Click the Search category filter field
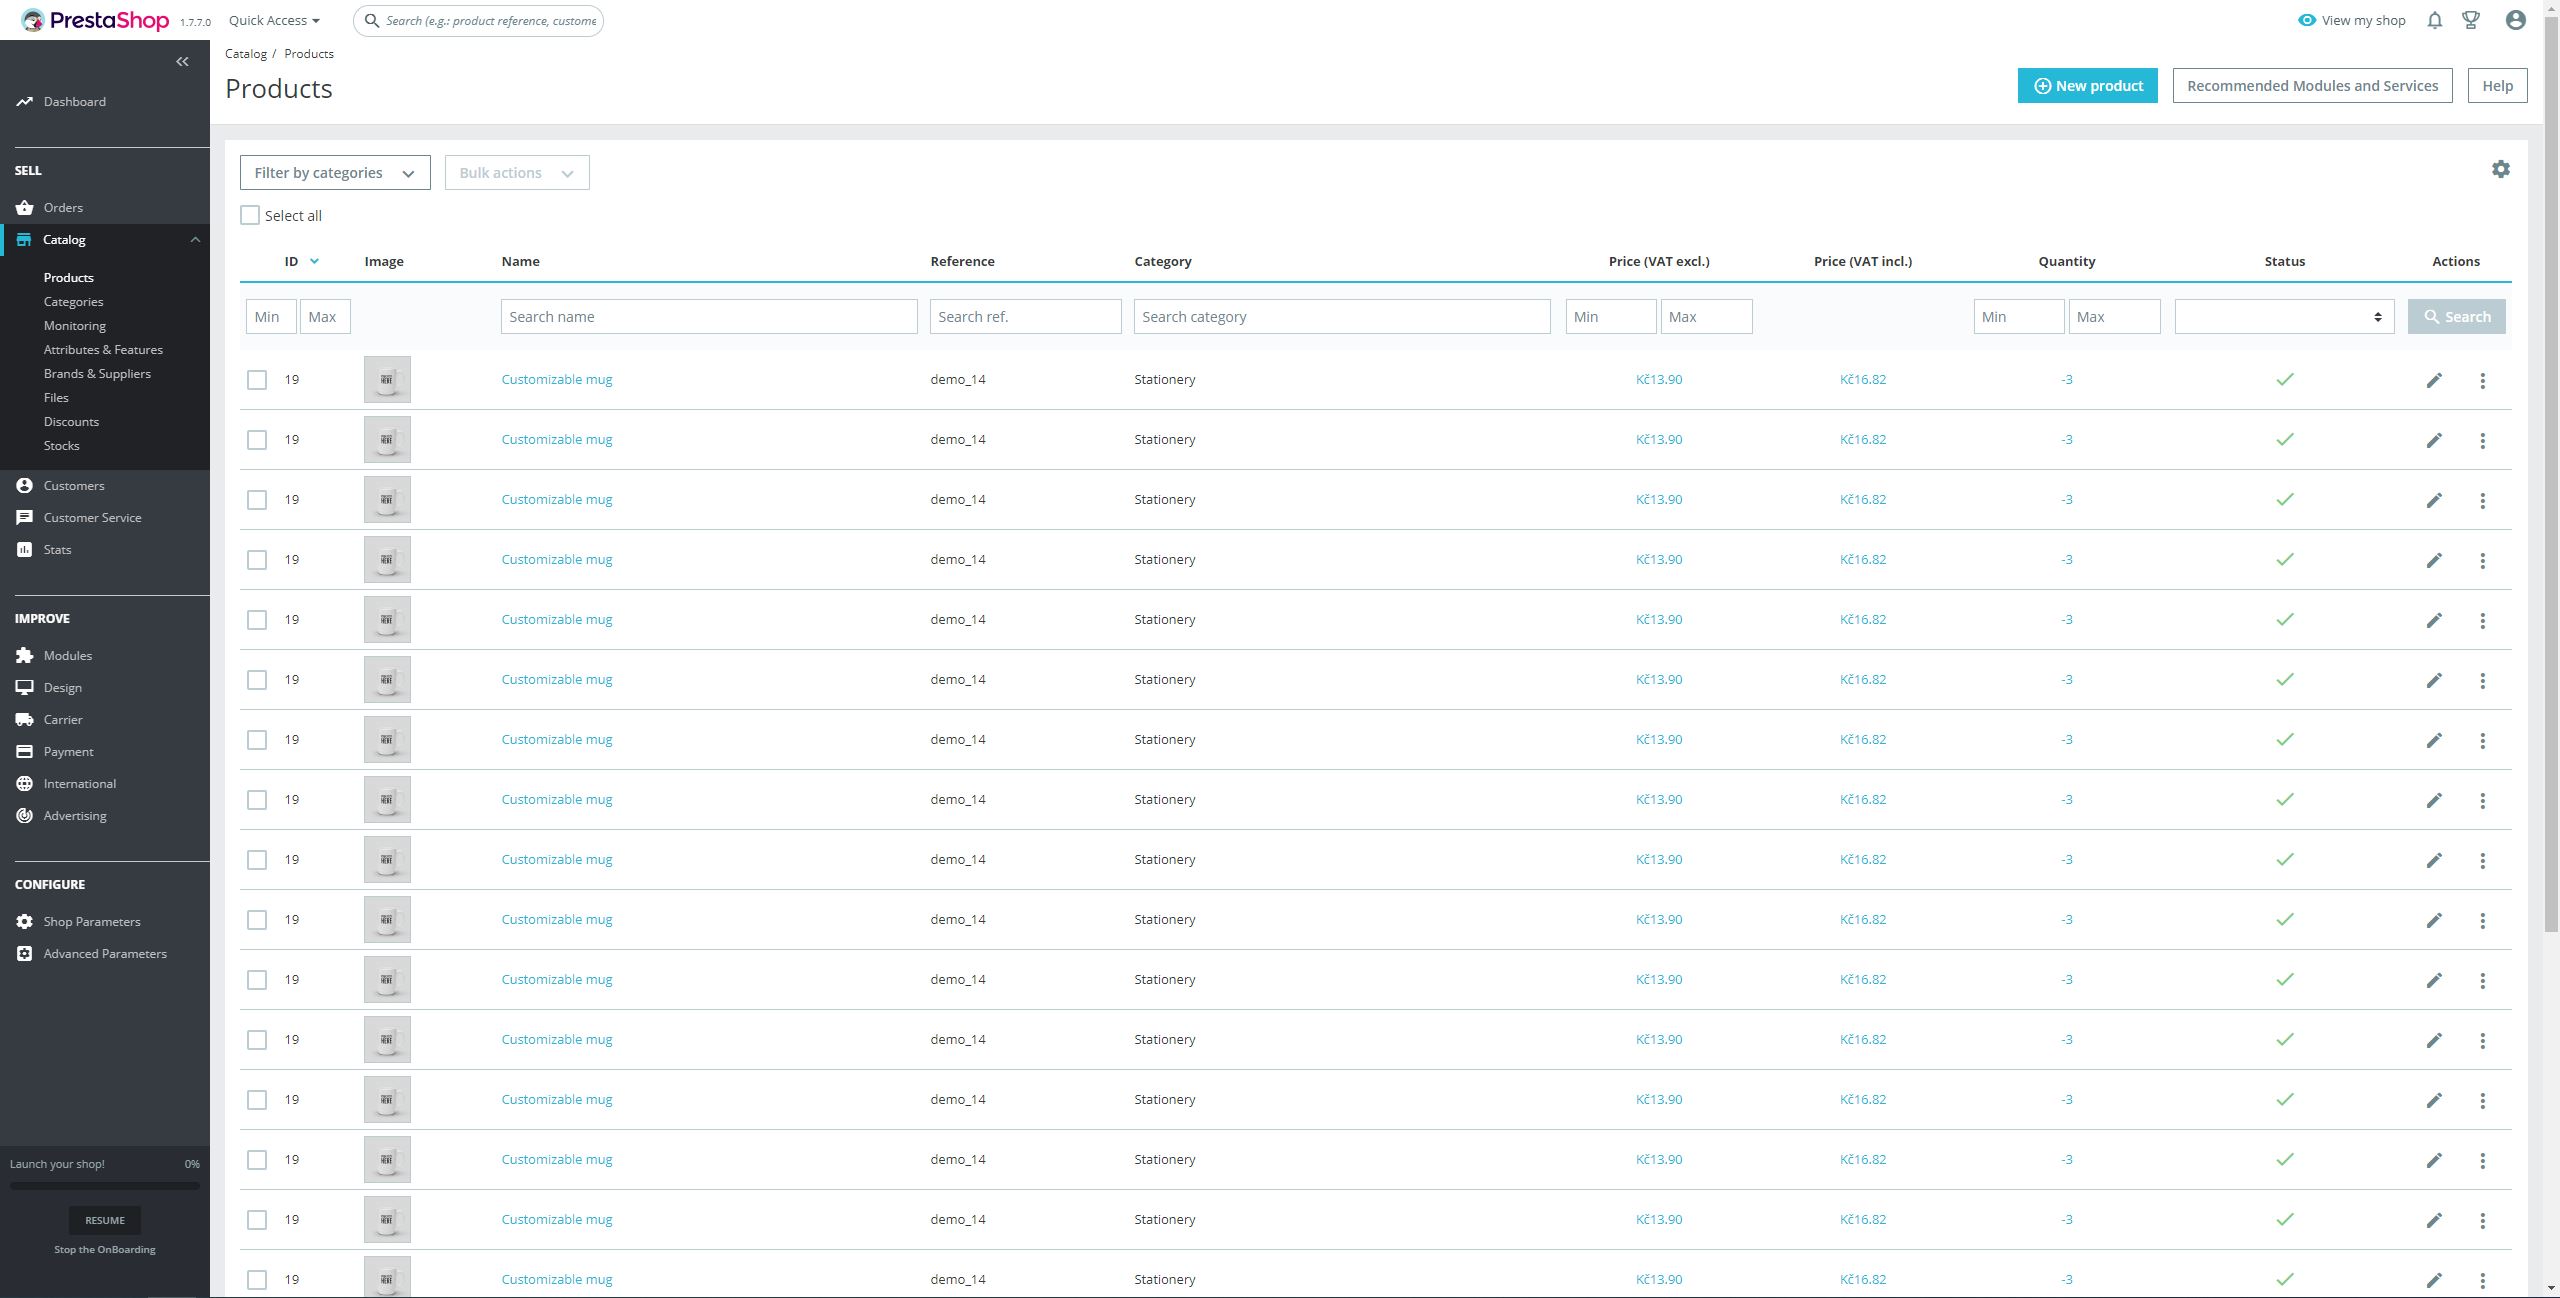Viewport: 2560px width, 1298px height. pos(1342,316)
